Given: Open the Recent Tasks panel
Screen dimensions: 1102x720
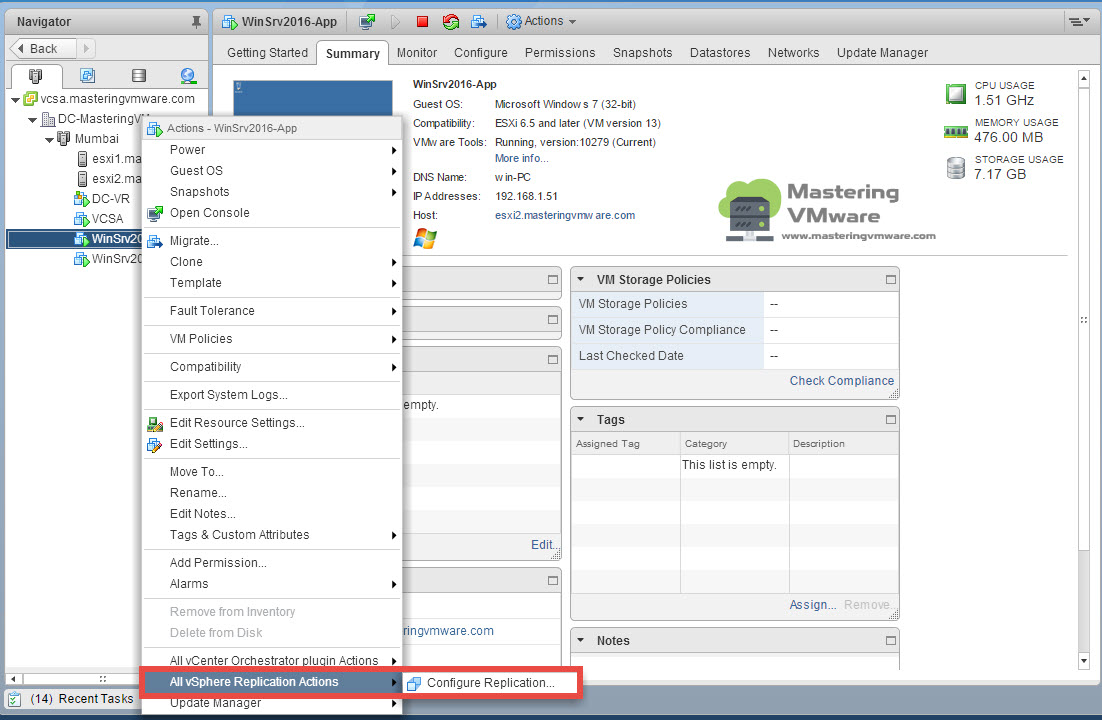Looking at the screenshot, I should 71,699.
